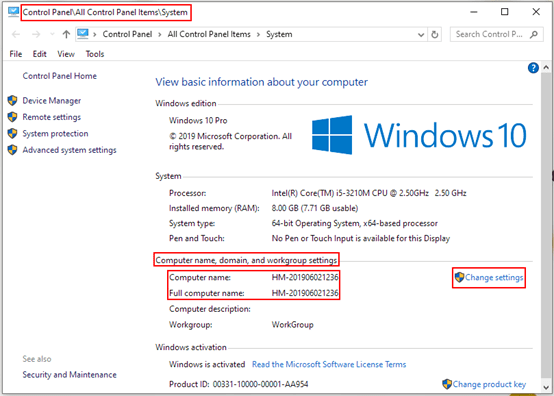Click the vertical scrollbar track

click(x=546, y=226)
